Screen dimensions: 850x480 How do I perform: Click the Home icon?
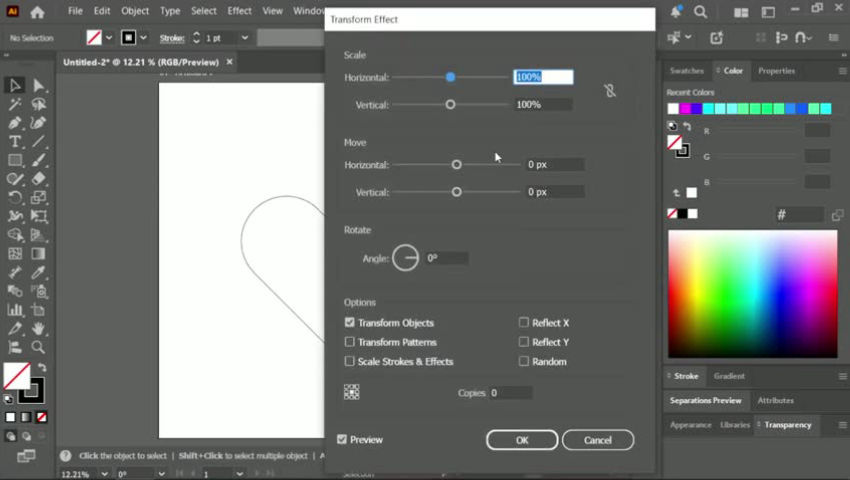tap(37, 11)
